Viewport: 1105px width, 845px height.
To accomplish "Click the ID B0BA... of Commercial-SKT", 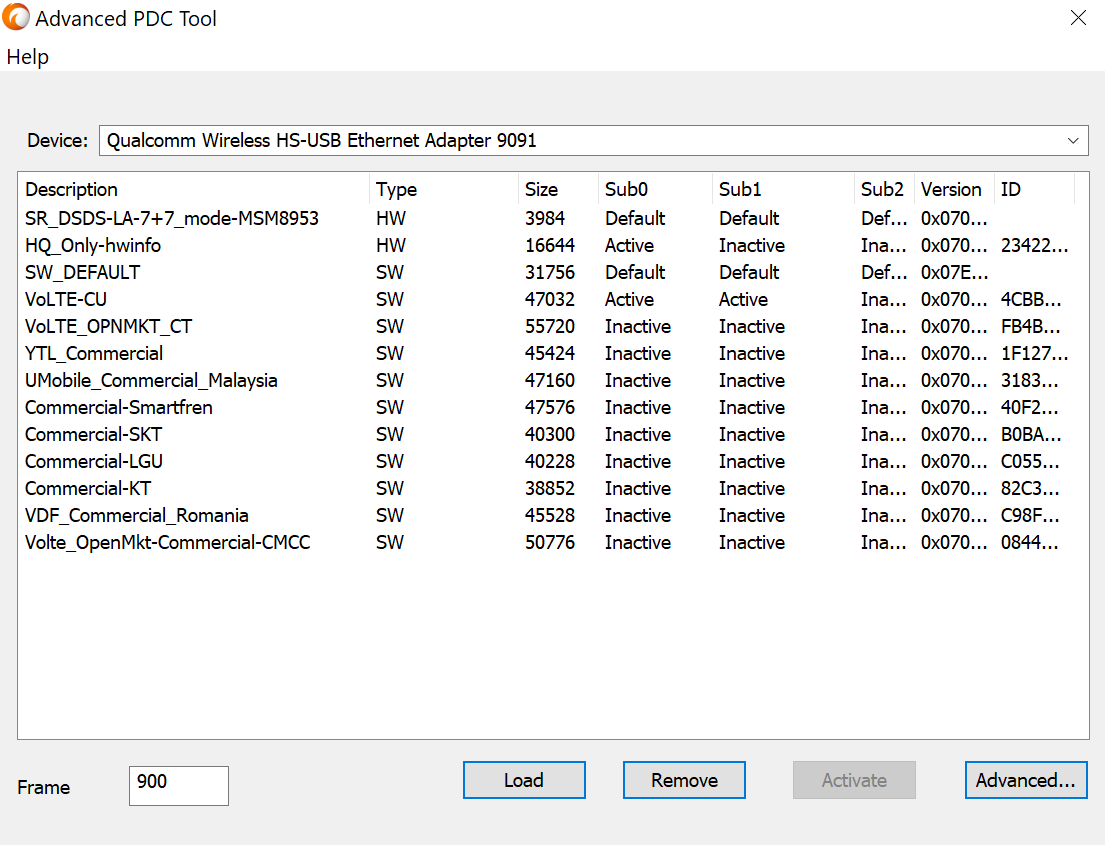I will pyautogui.click(x=1031, y=434).
